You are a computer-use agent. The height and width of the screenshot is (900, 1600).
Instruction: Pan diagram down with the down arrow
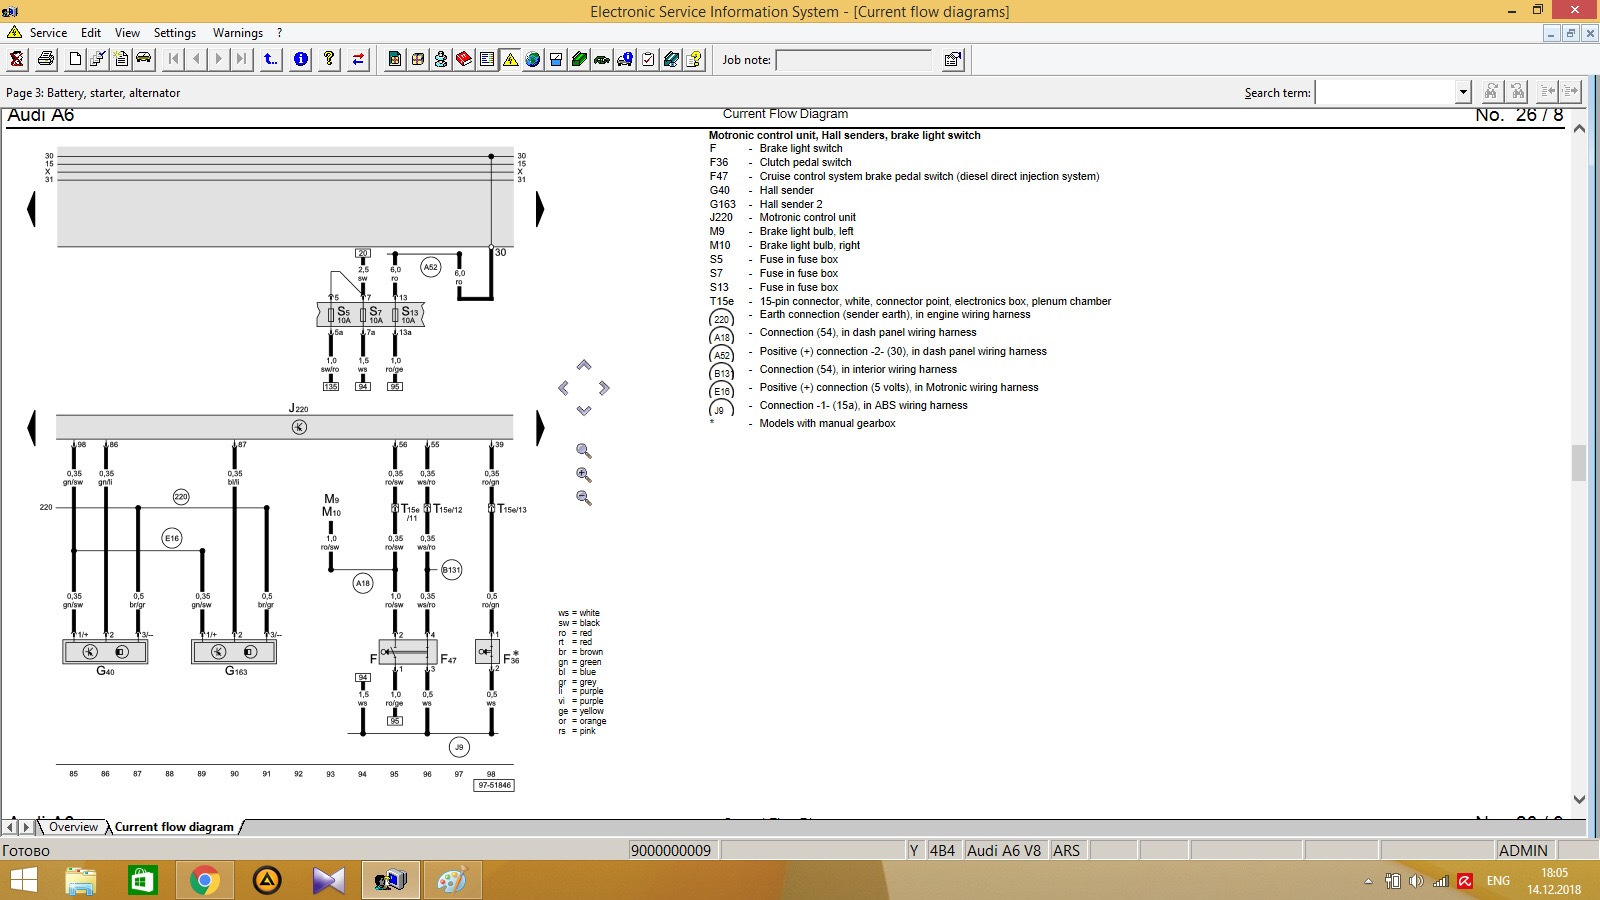tap(584, 410)
